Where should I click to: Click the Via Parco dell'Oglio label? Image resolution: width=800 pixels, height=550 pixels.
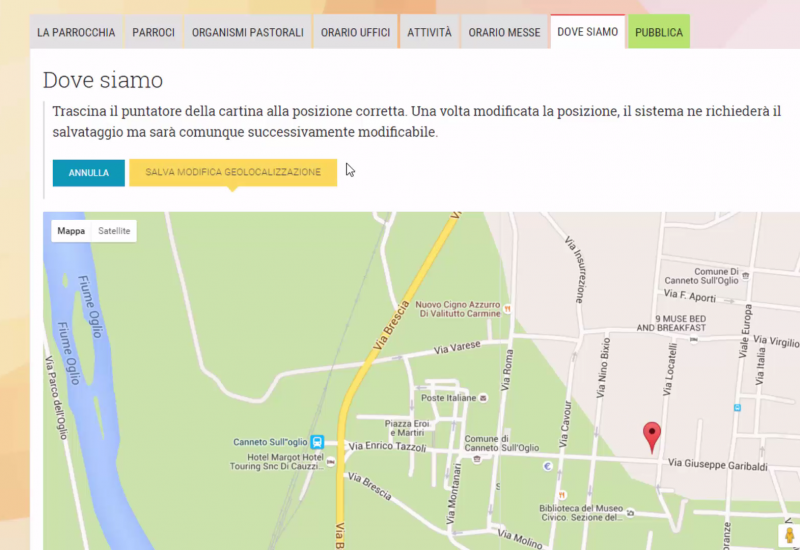click(56, 398)
